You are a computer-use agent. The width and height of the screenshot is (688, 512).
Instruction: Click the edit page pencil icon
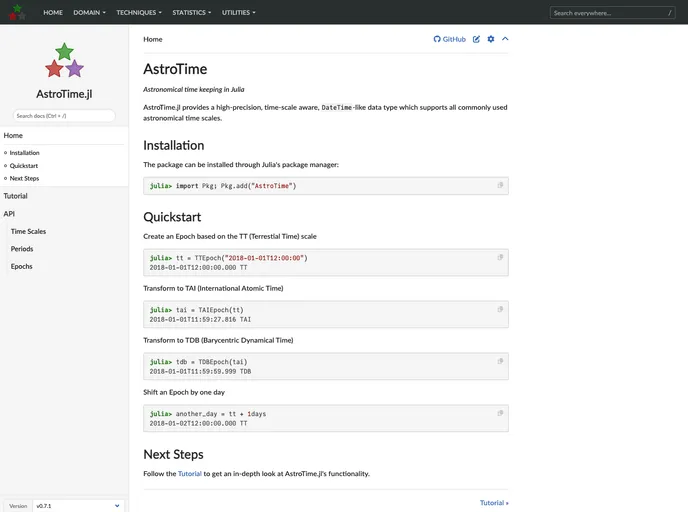pos(476,39)
